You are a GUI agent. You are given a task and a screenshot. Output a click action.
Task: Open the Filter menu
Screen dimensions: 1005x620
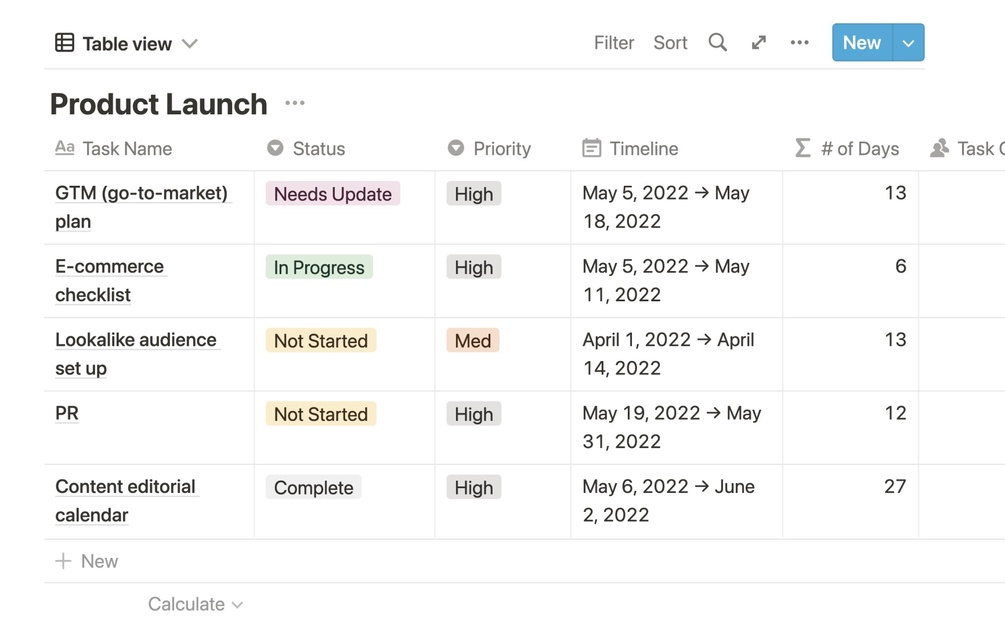(x=614, y=43)
